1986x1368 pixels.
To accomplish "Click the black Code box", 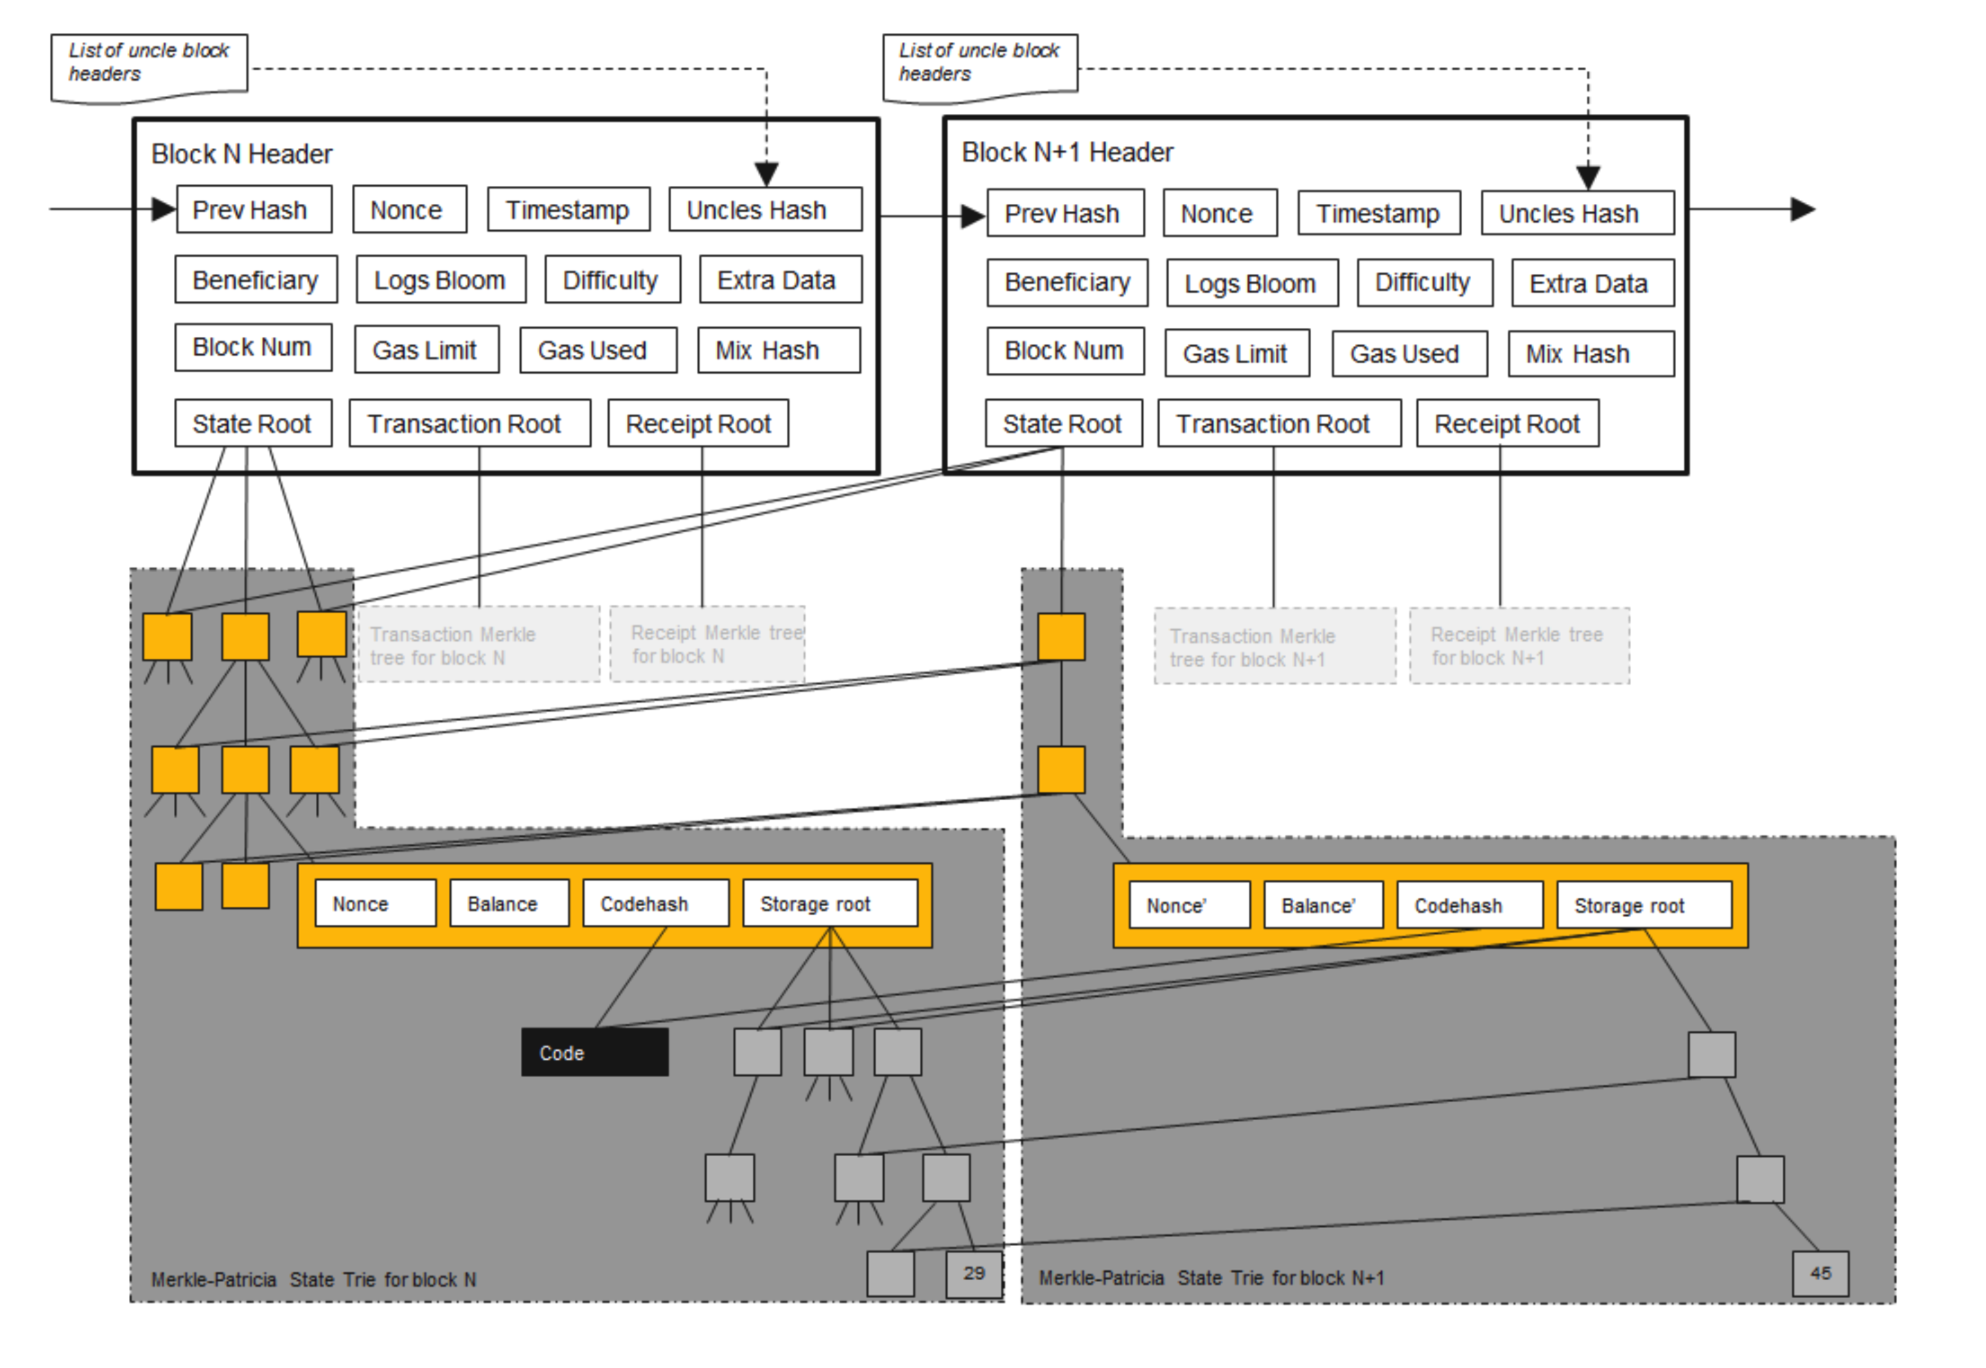I will [595, 1052].
